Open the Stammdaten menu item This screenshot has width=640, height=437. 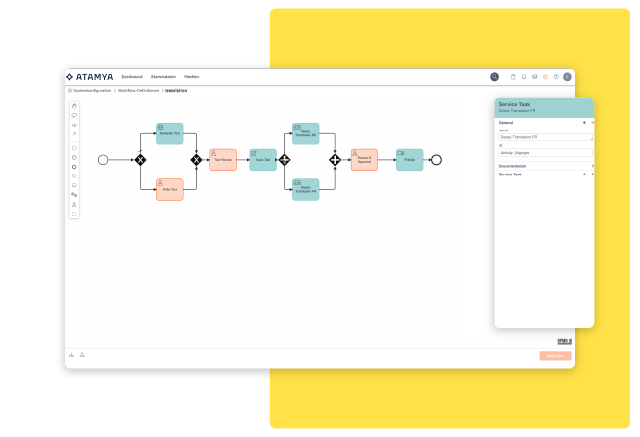pyautogui.click(x=163, y=77)
